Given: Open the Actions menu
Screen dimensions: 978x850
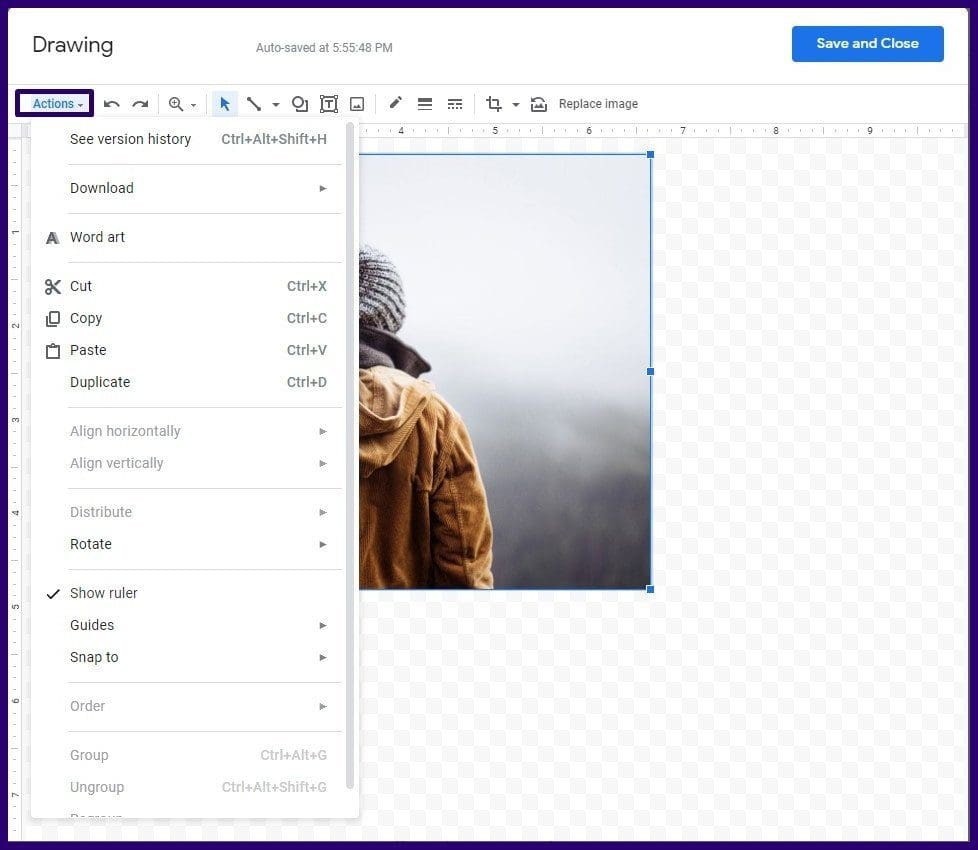Looking at the screenshot, I should pos(55,104).
